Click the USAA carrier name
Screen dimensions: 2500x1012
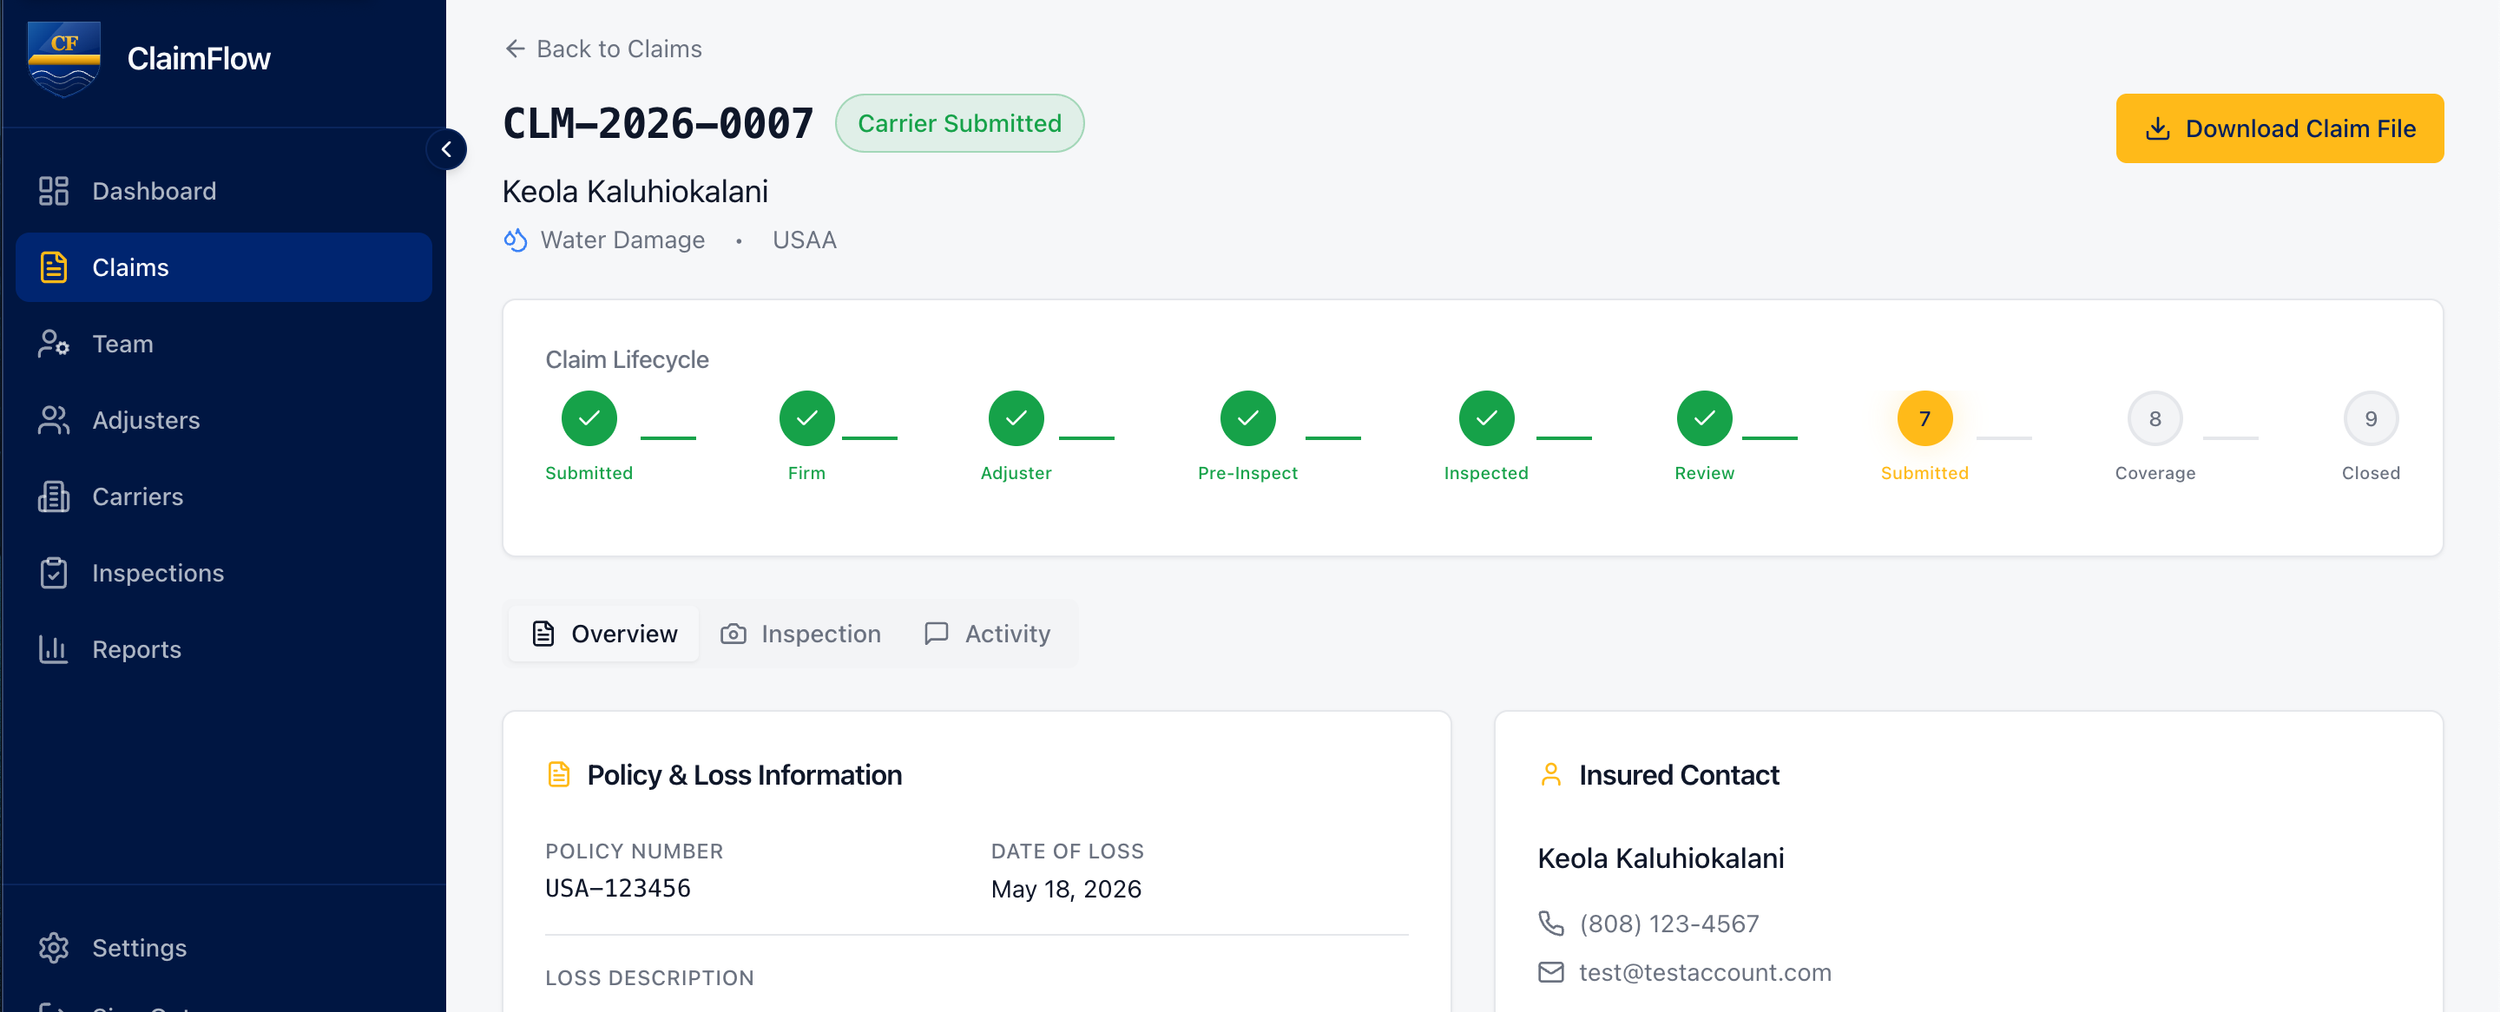(804, 240)
